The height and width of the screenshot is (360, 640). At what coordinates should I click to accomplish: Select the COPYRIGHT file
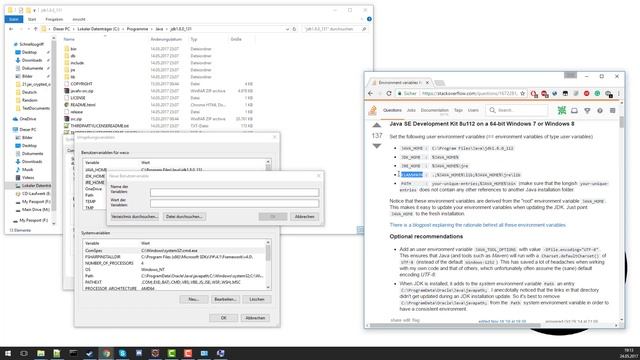(x=81, y=84)
